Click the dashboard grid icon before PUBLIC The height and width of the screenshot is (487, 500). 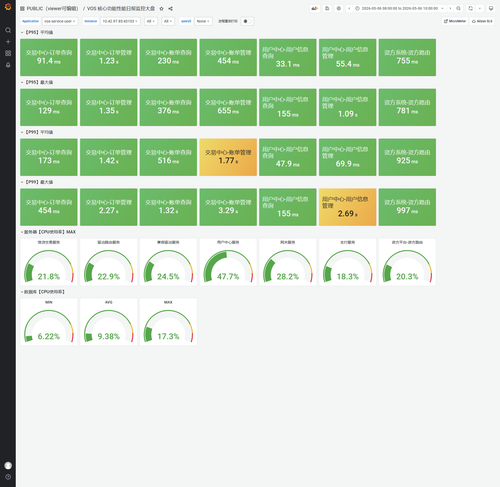(22, 9)
